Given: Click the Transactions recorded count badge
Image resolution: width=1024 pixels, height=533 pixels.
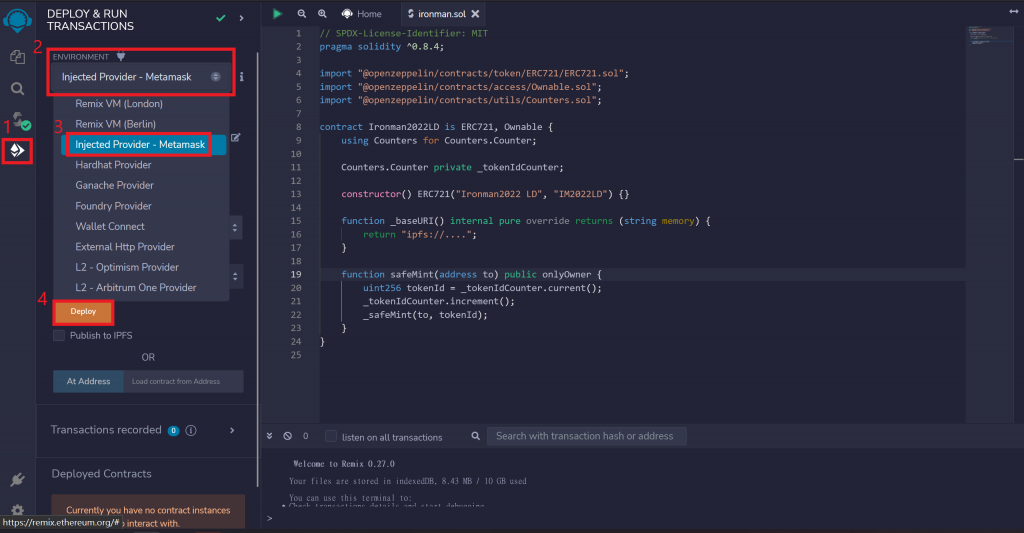Looking at the screenshot, I should [x=173, y=430].
